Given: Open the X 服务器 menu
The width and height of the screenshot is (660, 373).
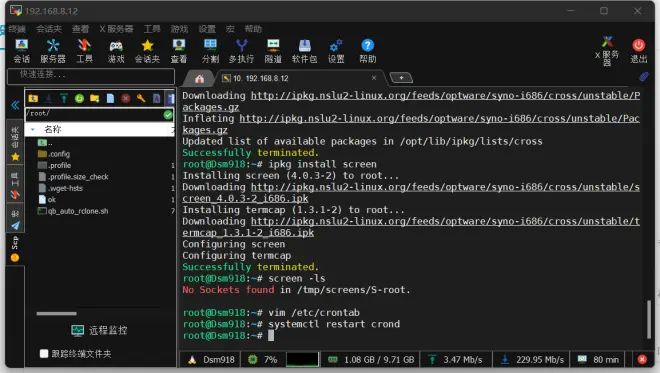Looking at the screenshot, I should click(117, 29).
